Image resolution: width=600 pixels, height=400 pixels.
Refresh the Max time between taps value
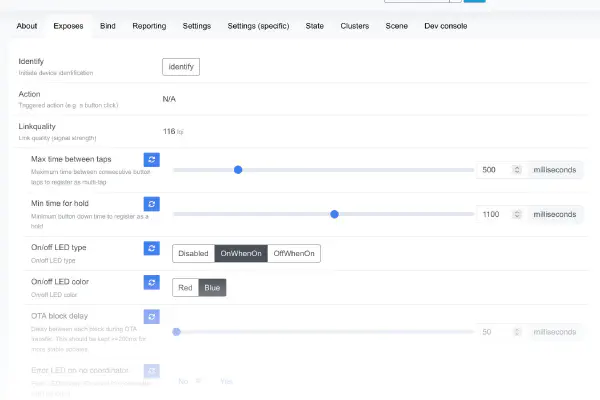pos(151,160)
